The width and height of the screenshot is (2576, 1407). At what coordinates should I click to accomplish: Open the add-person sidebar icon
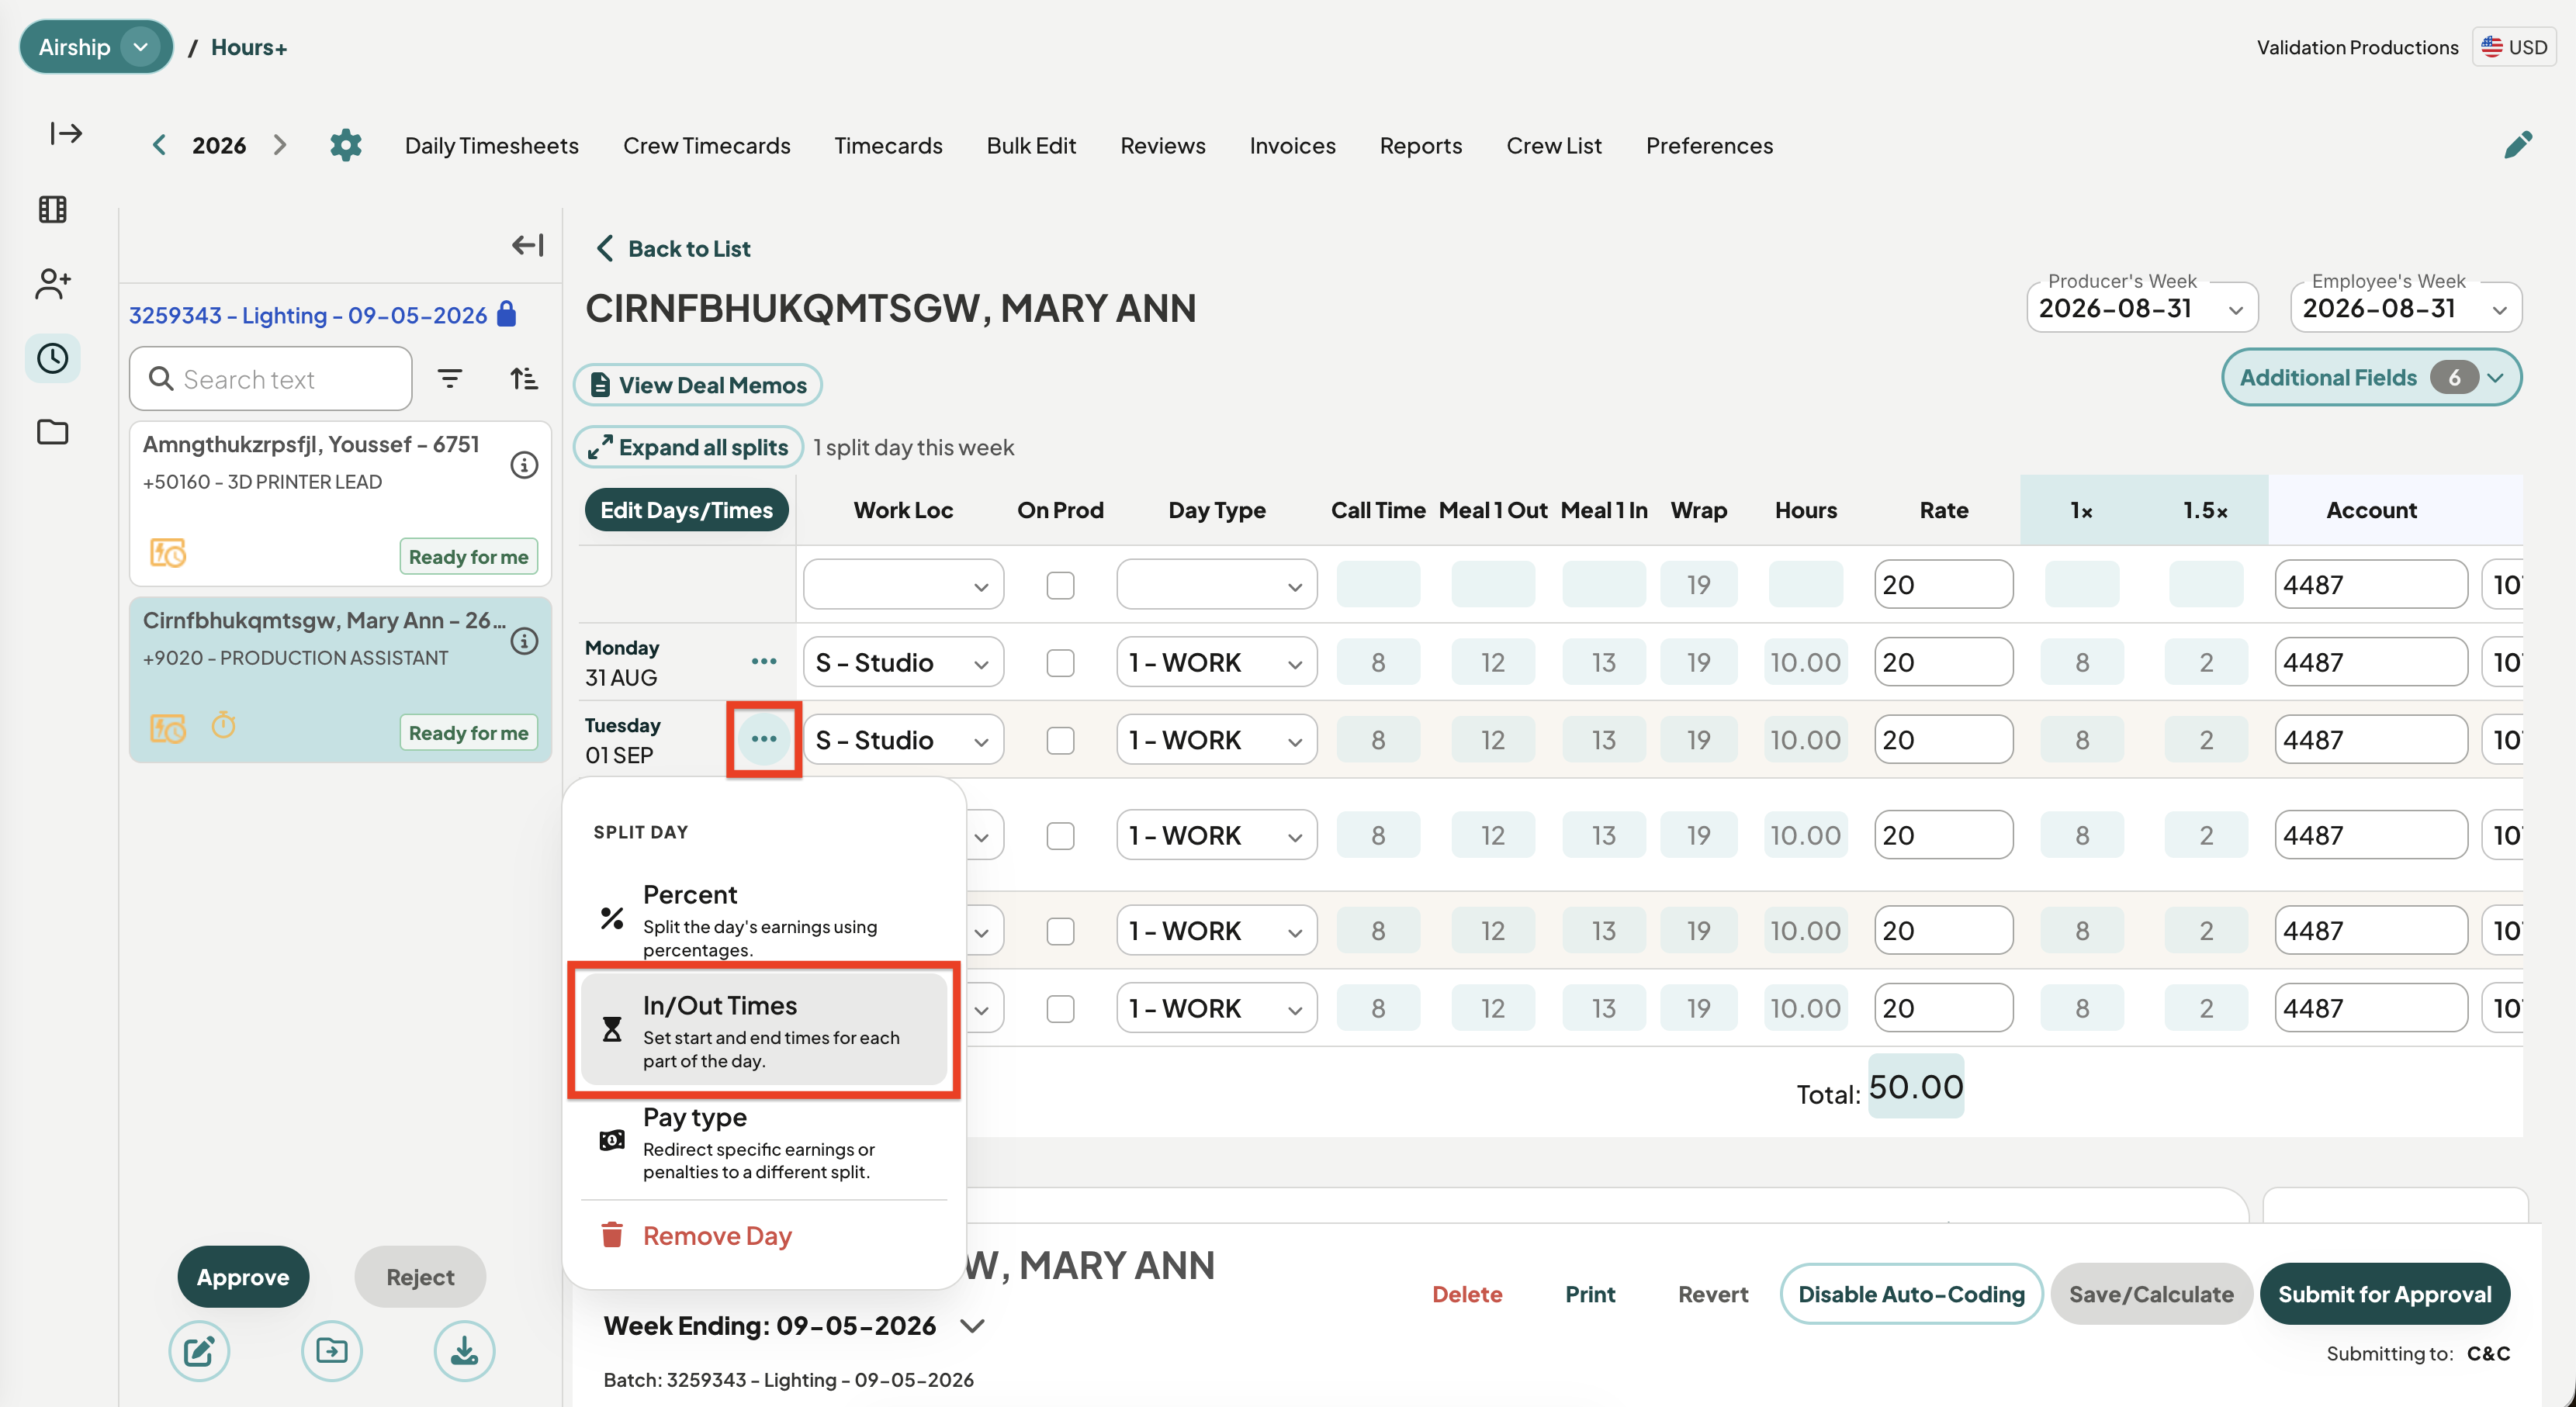[52, 284]
